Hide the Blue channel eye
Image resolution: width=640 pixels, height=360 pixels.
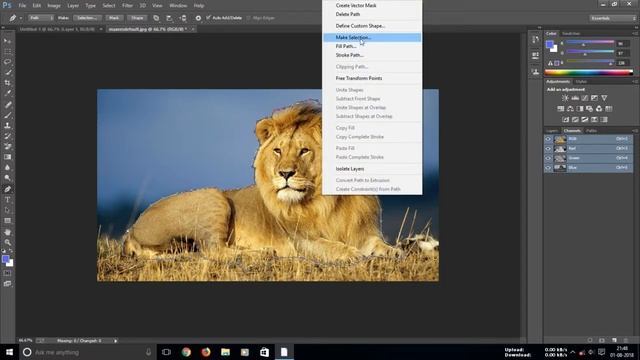[548, 168]
